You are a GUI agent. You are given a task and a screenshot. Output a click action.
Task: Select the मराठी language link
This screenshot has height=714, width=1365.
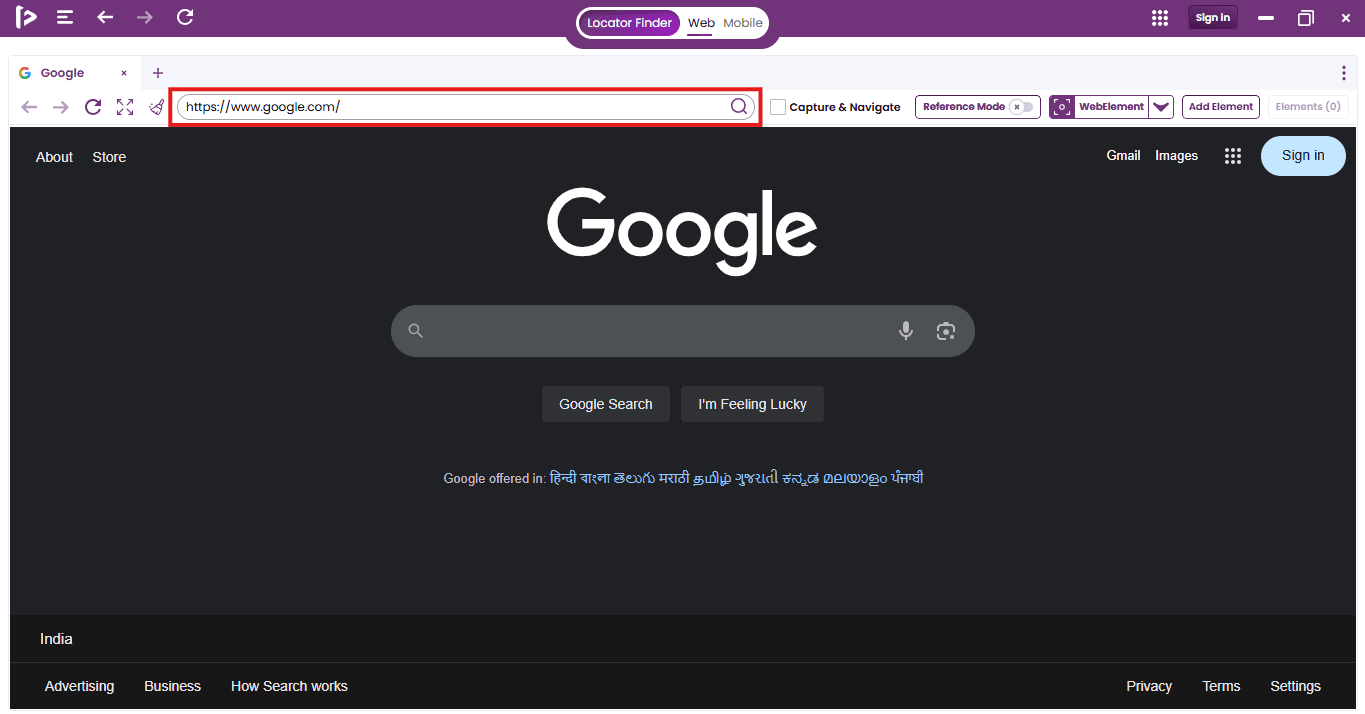tap(674, 478)
